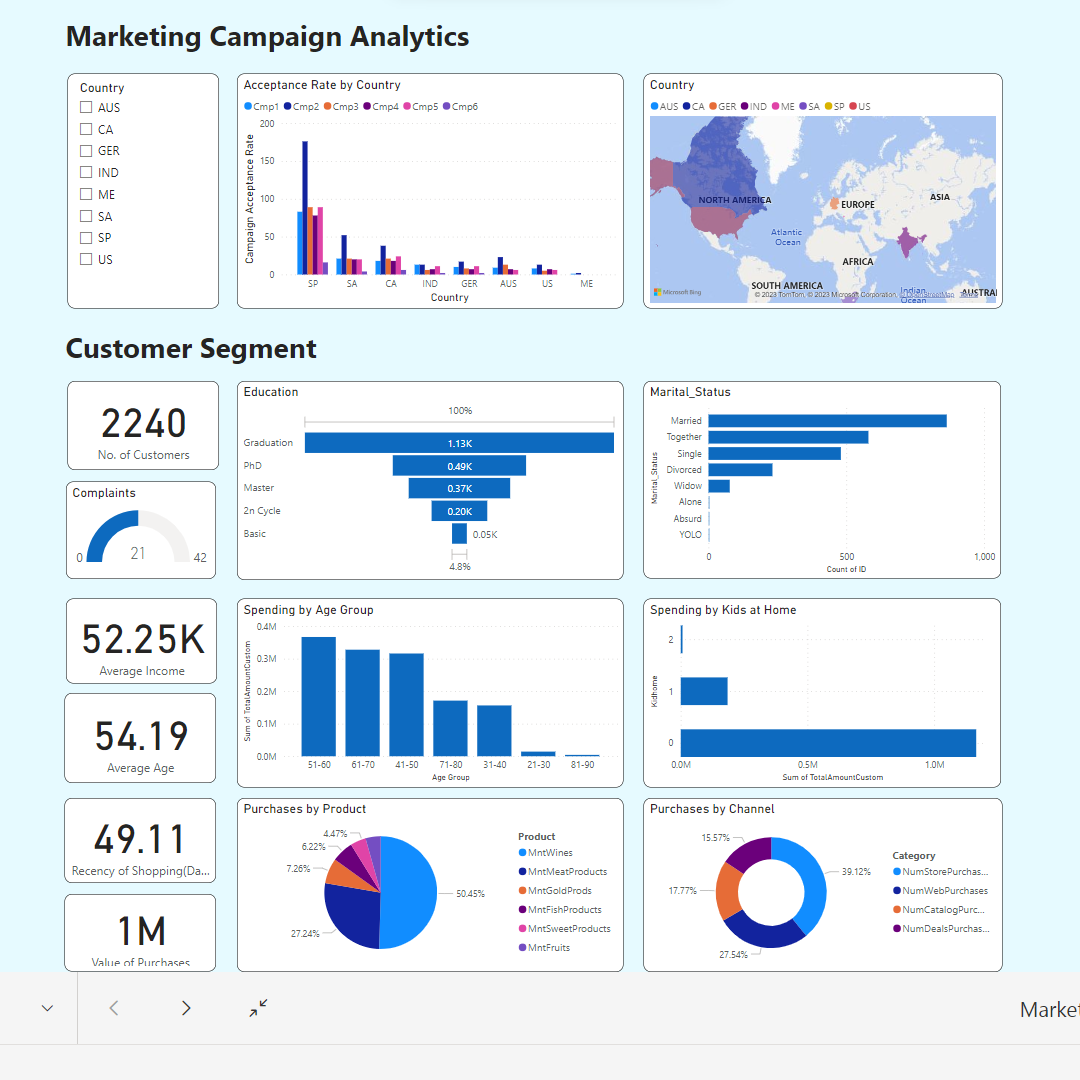The width and height of the screenshot is (1080, 1080).
Task: Select the Marketing page tab at bottom right
Action: [x=1048, y=1009]
